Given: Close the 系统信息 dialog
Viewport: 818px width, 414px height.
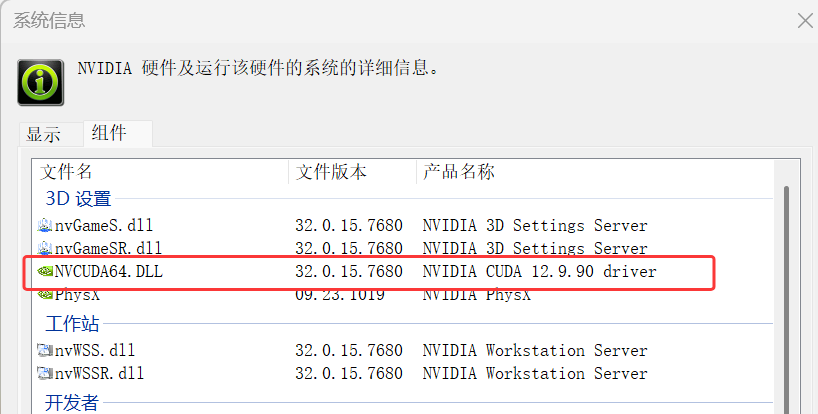Looking at the screenshot, I should click(804, 21).
